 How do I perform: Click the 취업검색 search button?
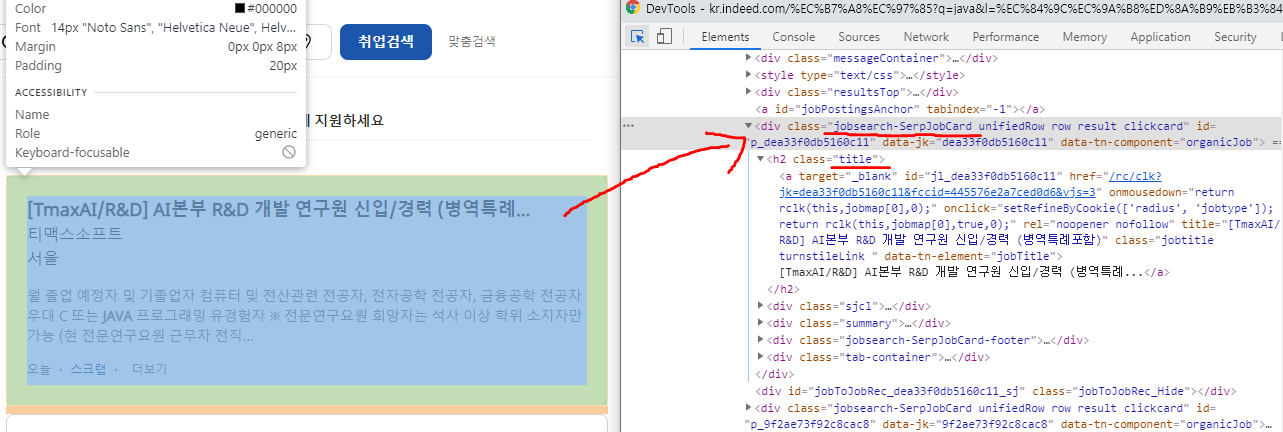pyautogui.click(x=386, y=41)
